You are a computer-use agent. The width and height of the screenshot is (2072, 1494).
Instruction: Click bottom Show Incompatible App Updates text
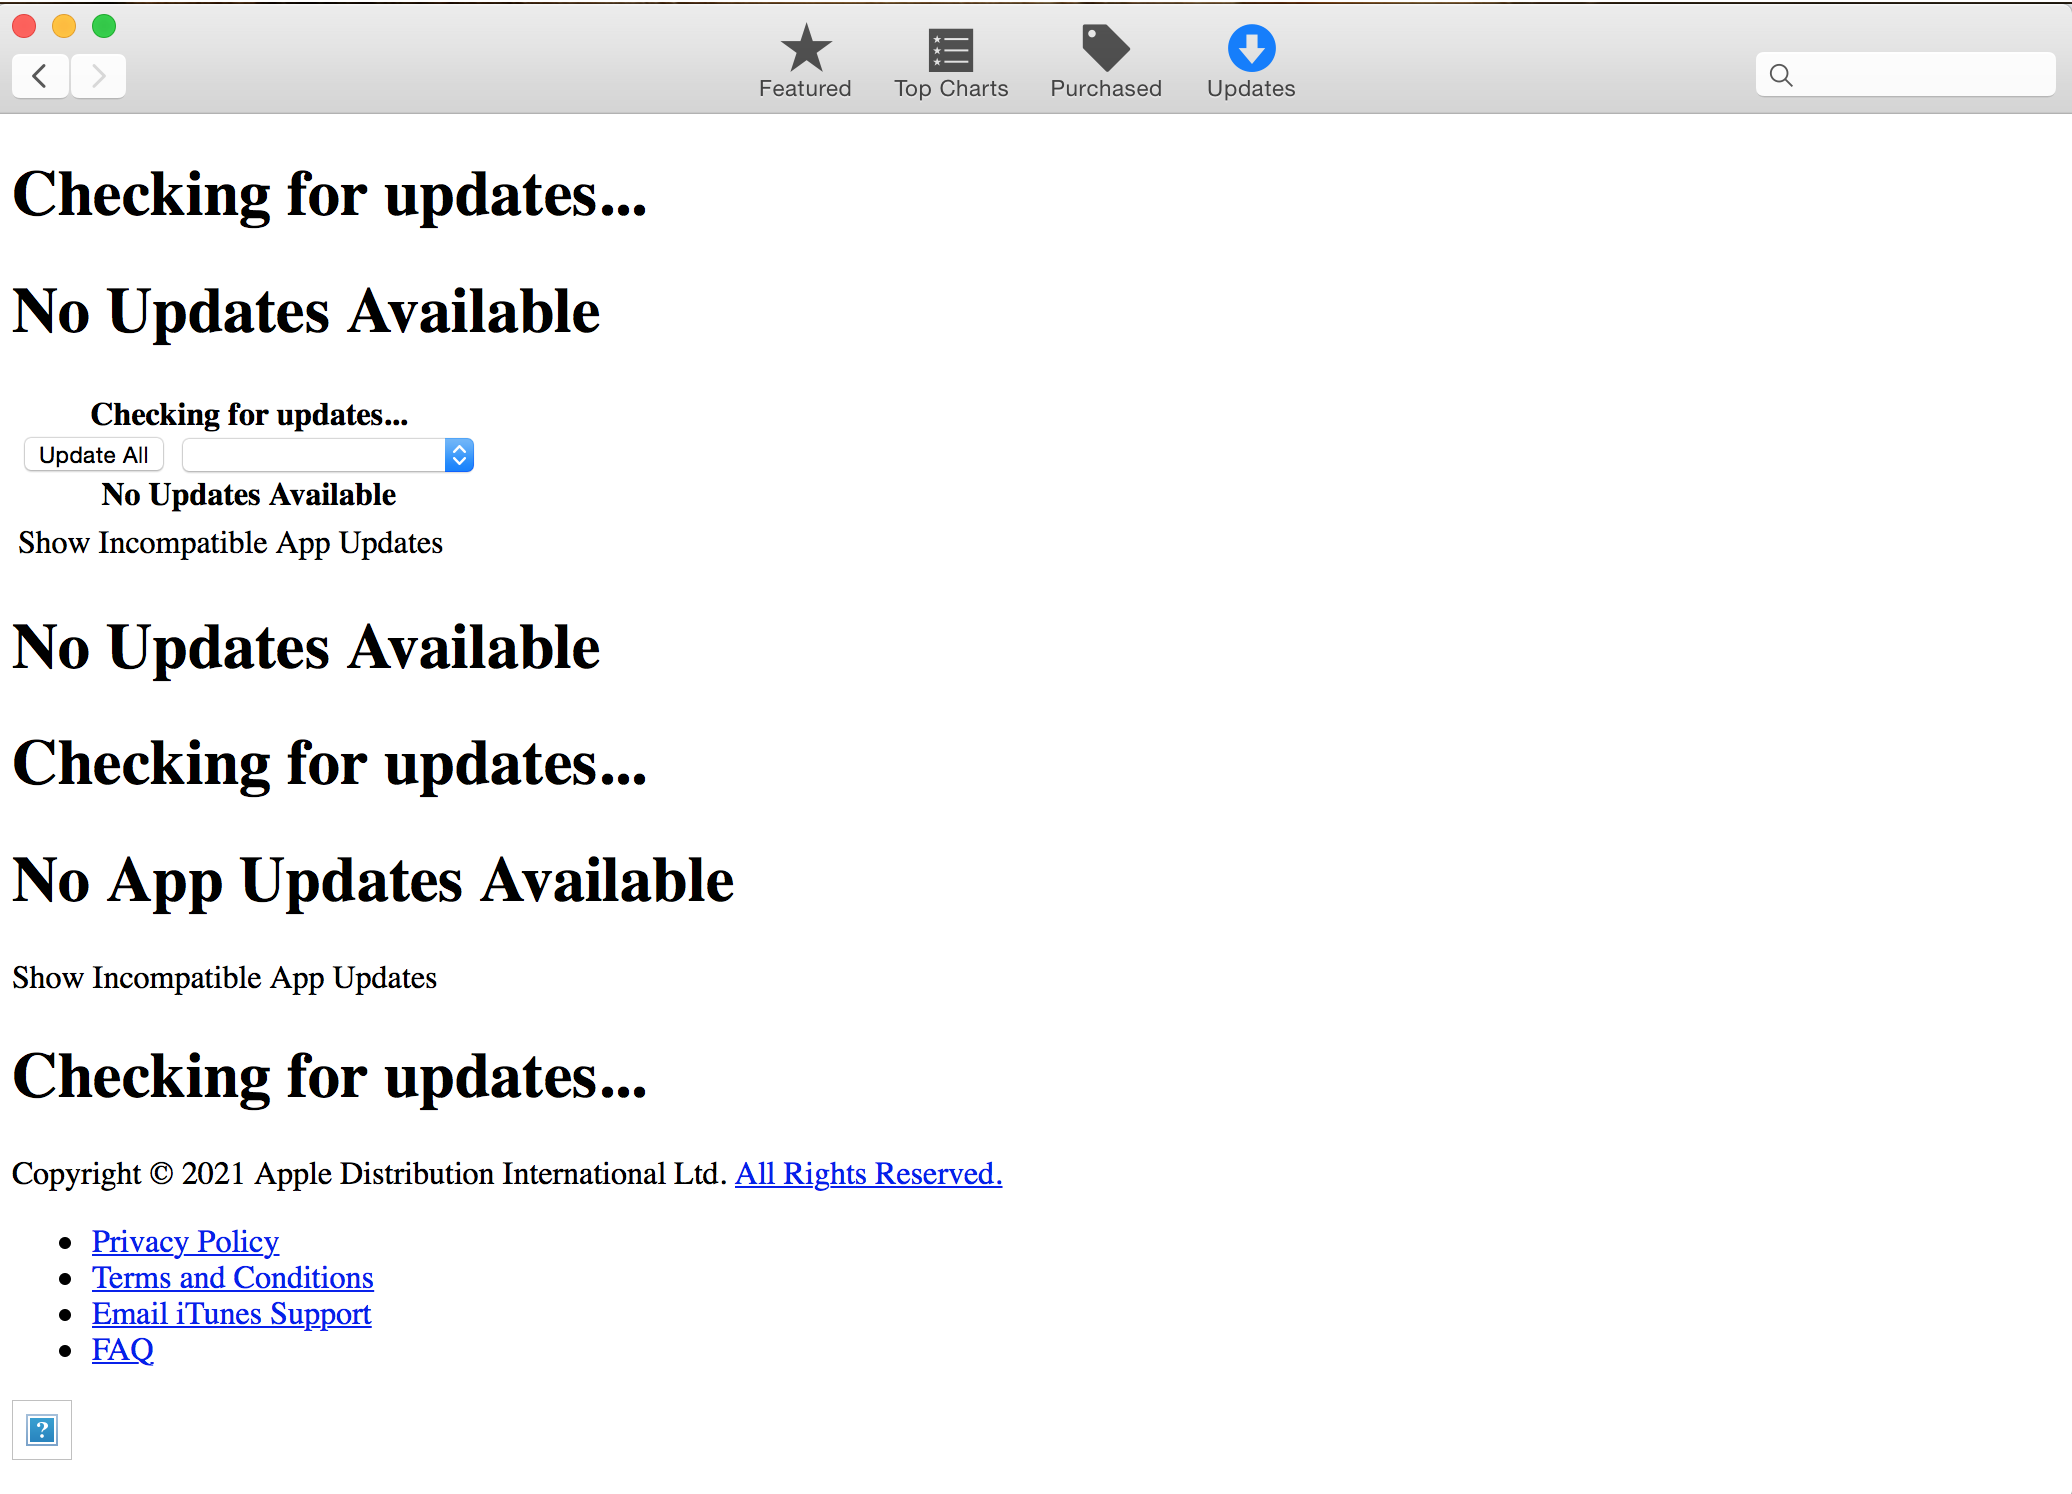click(224, 977)
